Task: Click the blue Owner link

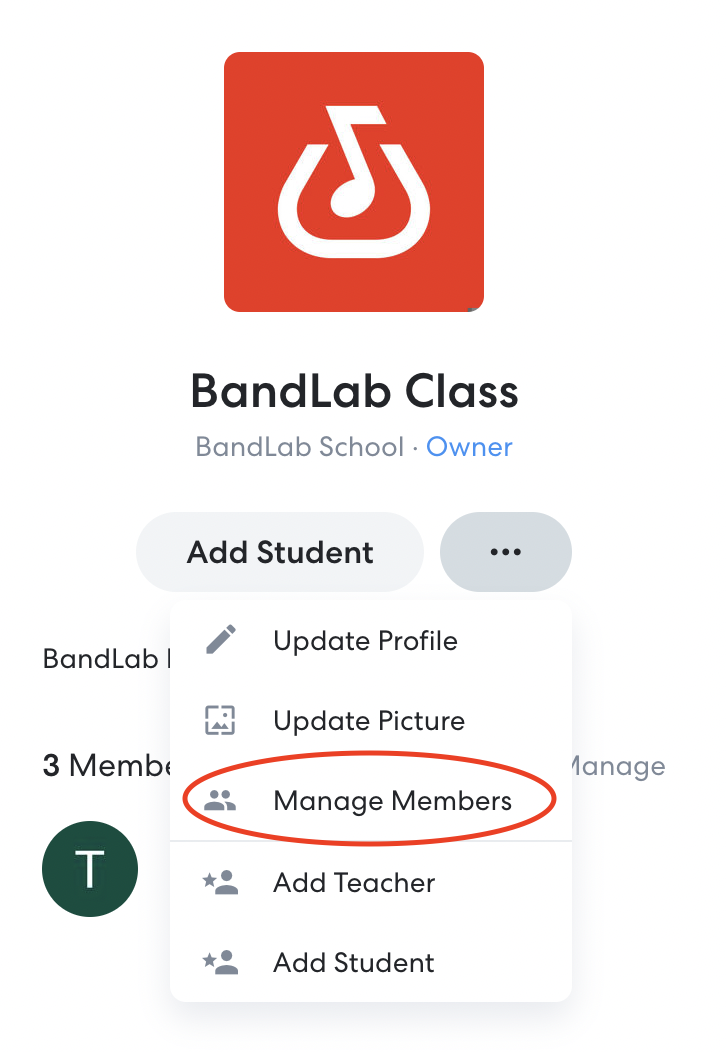Action: pyautogui.click(x=469, y=447)
